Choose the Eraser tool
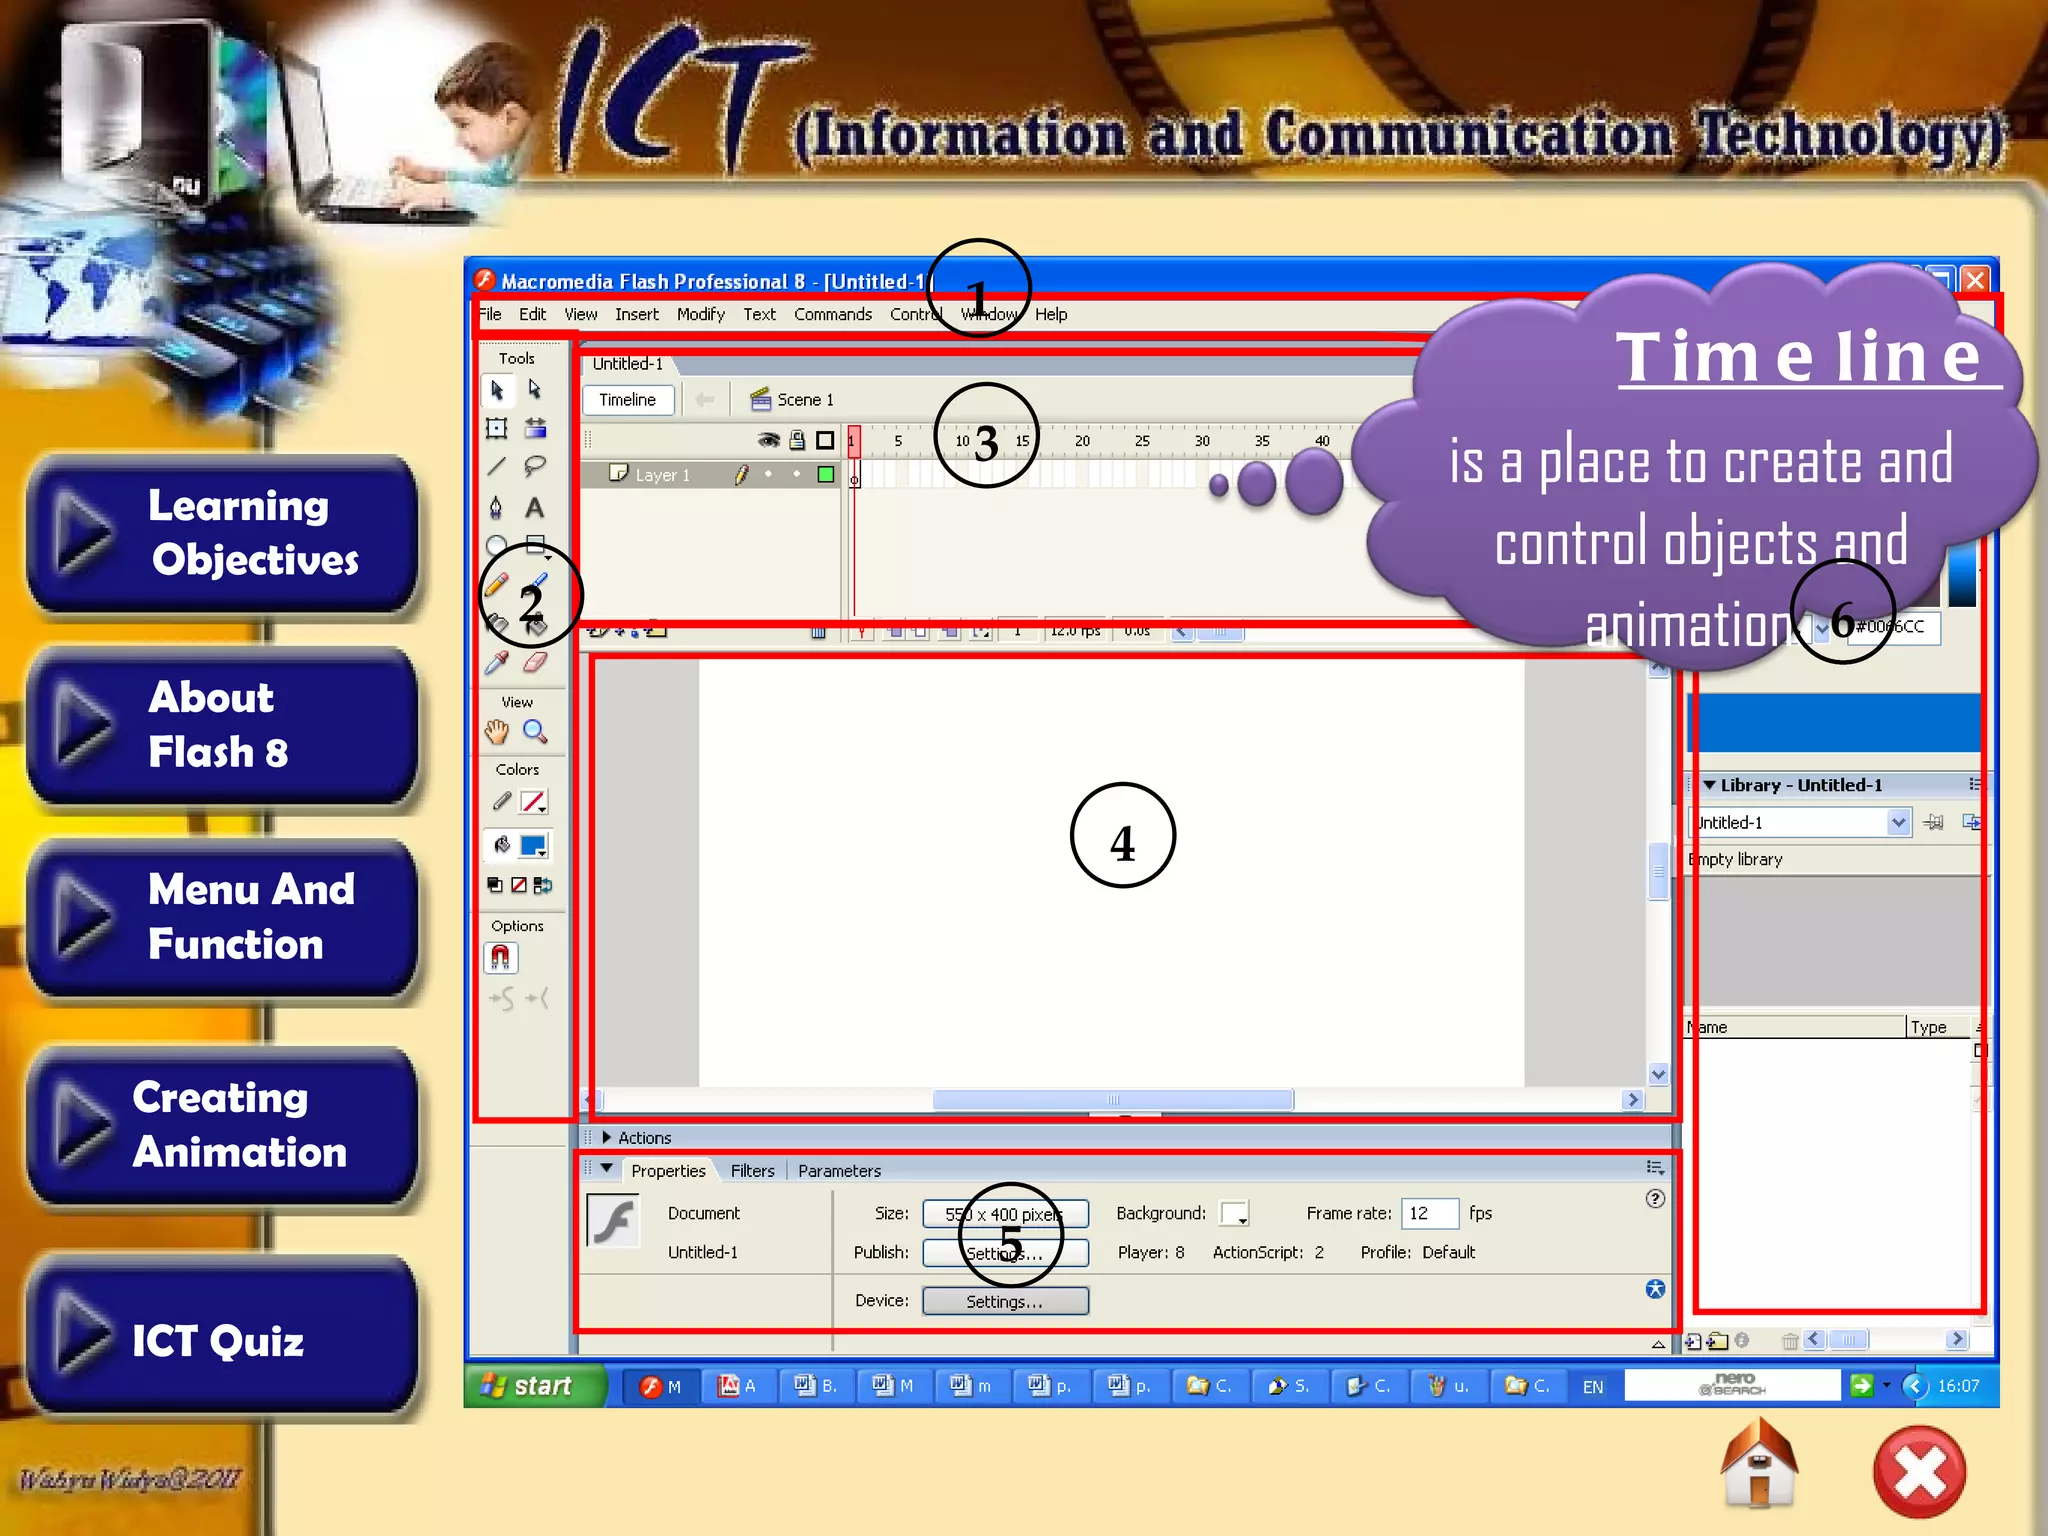 click(535, 662)
